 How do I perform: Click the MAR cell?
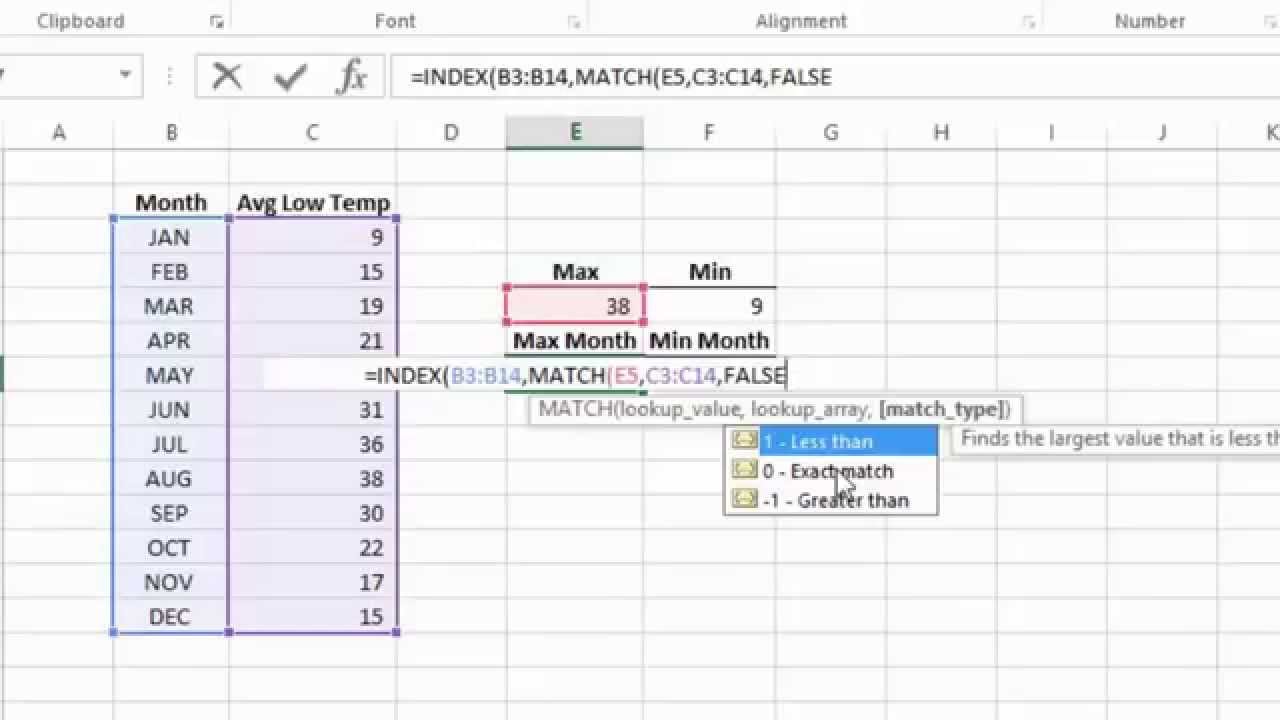pos(171,306)
